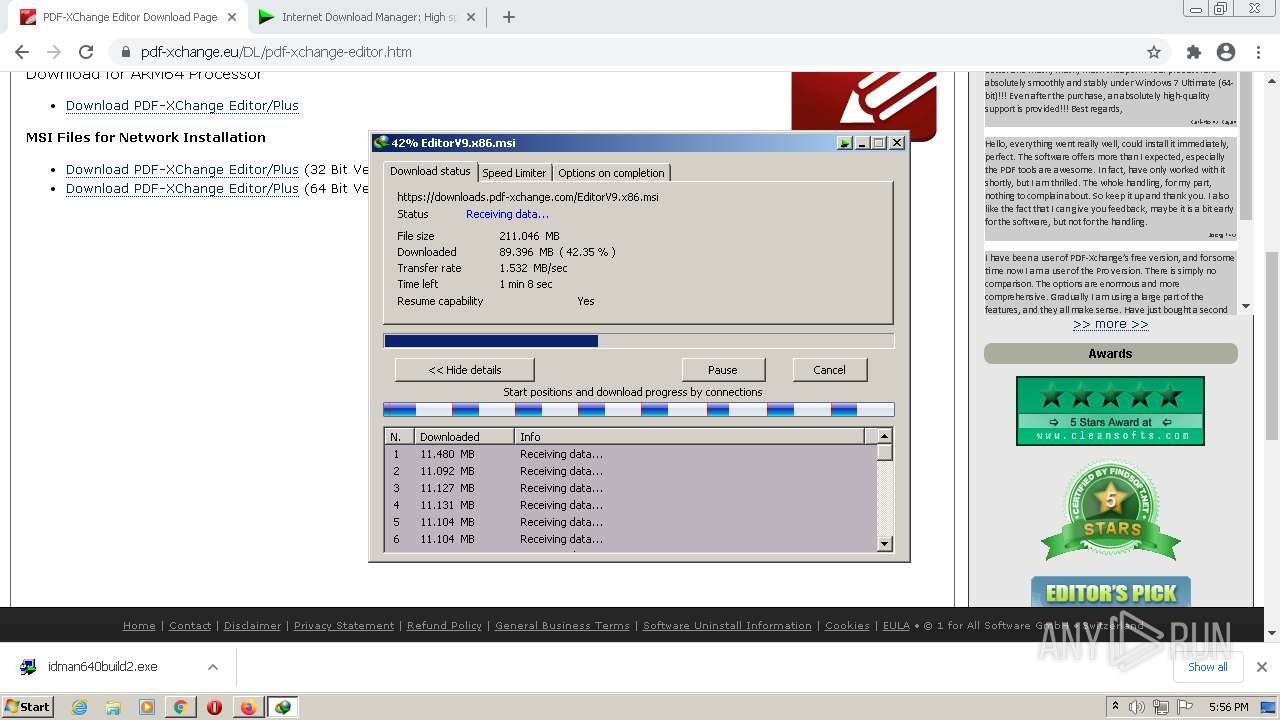Switch to Internet Download Manager browser tab
1280x720 pixels.
pos(369,17)
